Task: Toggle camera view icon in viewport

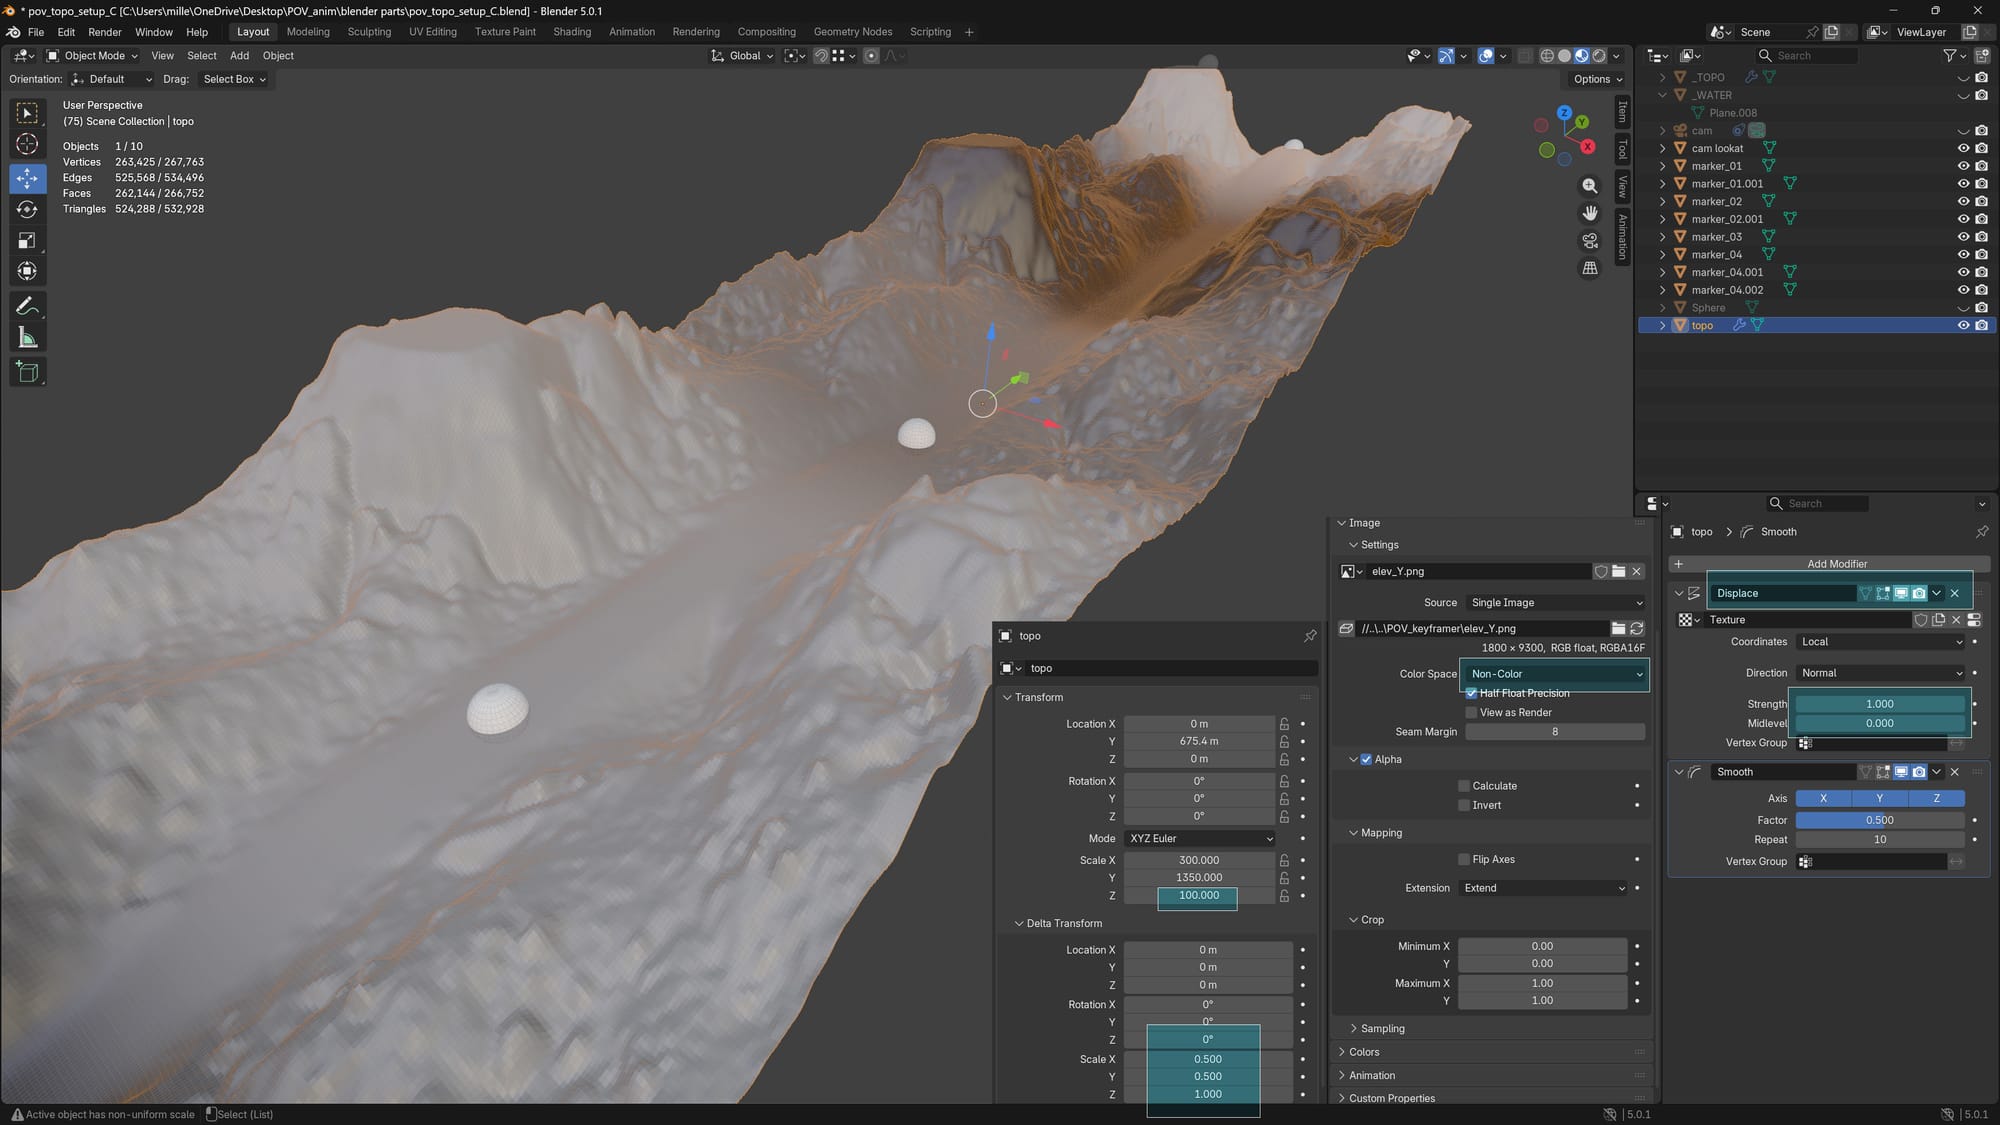Action: click(1589, 241)
